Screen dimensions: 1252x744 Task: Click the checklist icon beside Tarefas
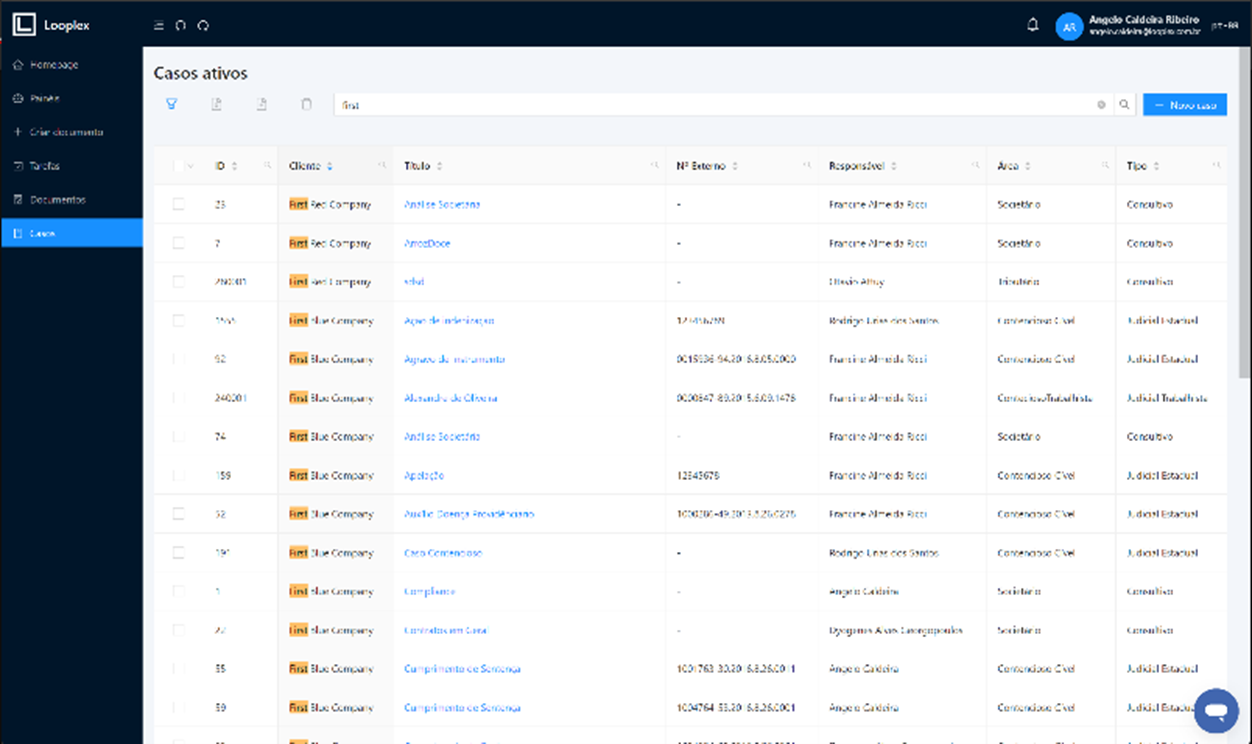click(x=18, y=166)
